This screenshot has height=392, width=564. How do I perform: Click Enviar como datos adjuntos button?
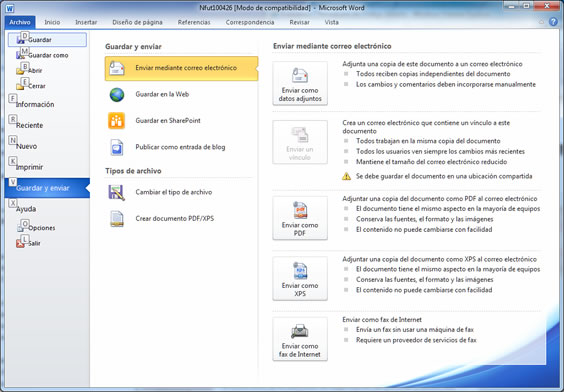coord(300,83)
